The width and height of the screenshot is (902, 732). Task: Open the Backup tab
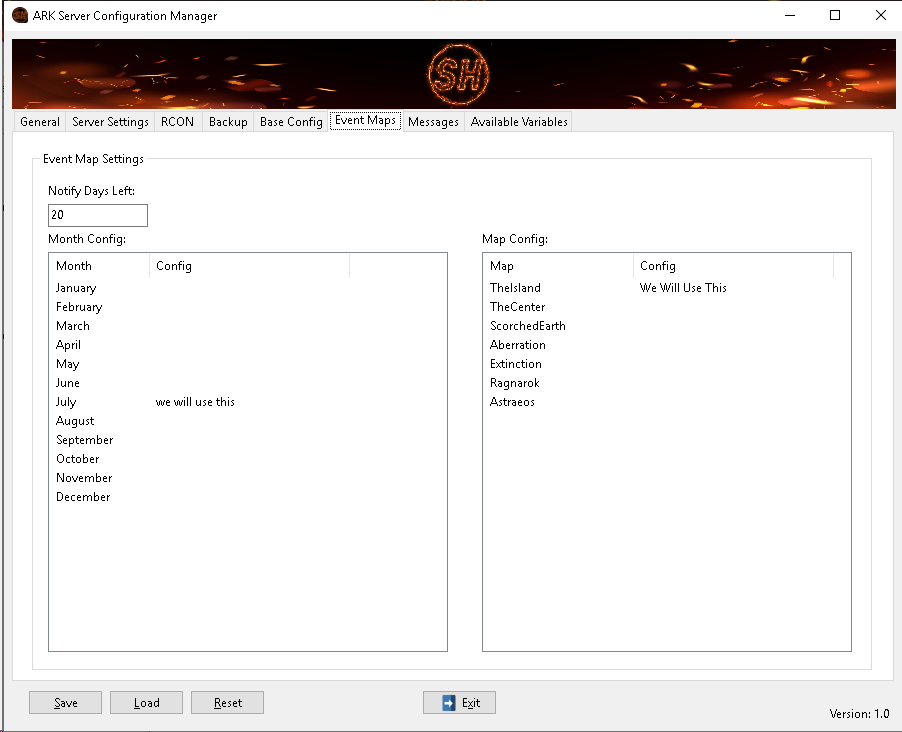[228, 122]
